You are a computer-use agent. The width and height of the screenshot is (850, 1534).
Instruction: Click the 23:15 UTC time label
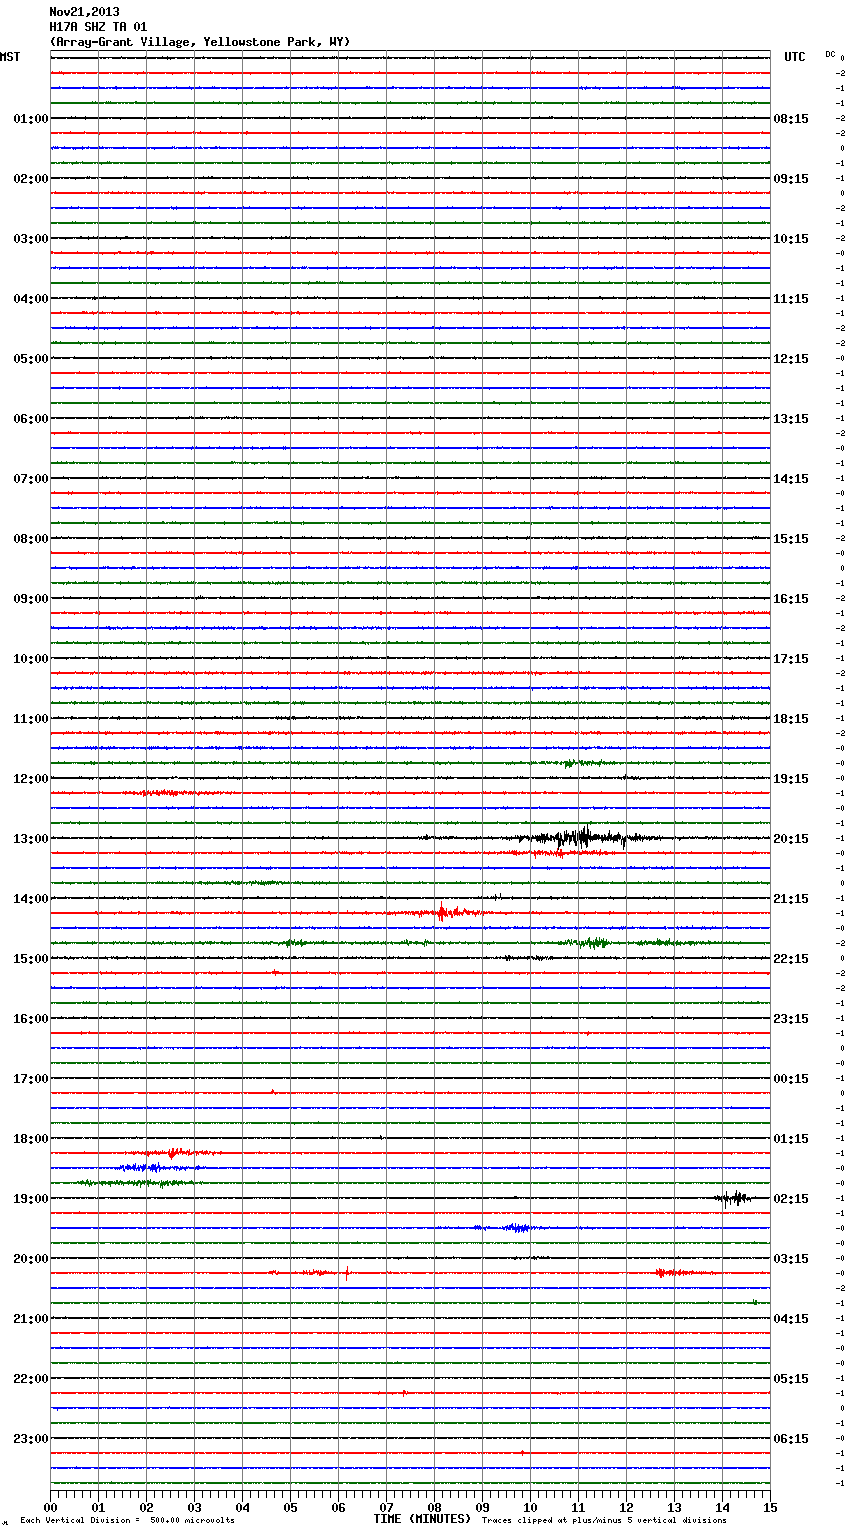(791, 1019)
